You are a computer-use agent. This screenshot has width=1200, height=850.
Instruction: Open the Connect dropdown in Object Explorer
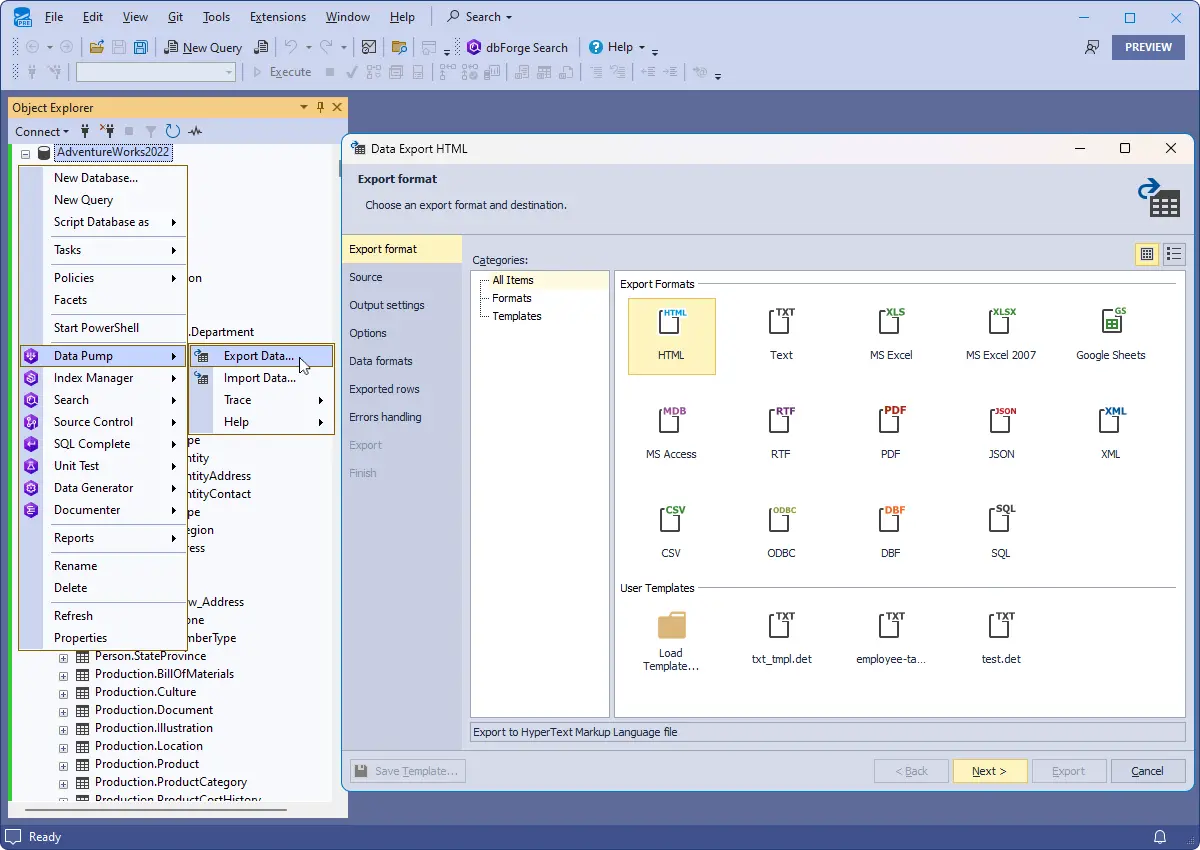pyautogui.click(x=42, y=131)
